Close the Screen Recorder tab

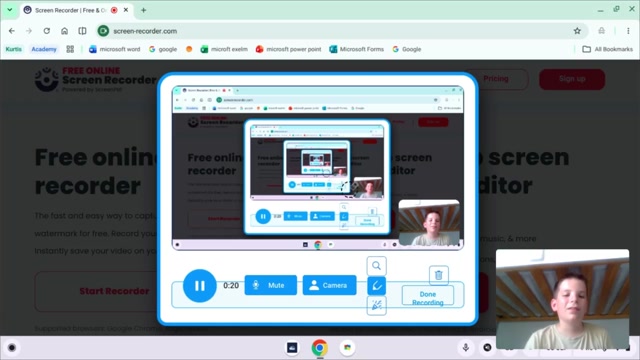[126, 10]
